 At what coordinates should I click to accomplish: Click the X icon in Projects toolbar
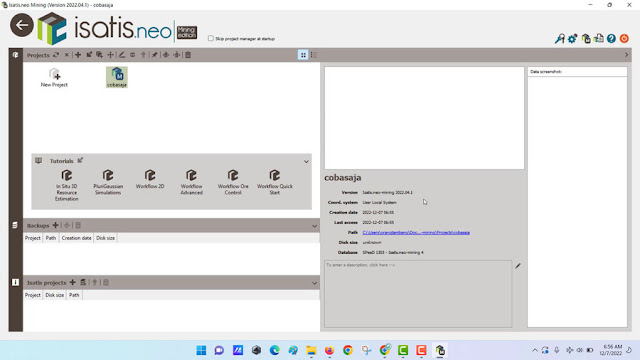67,55
